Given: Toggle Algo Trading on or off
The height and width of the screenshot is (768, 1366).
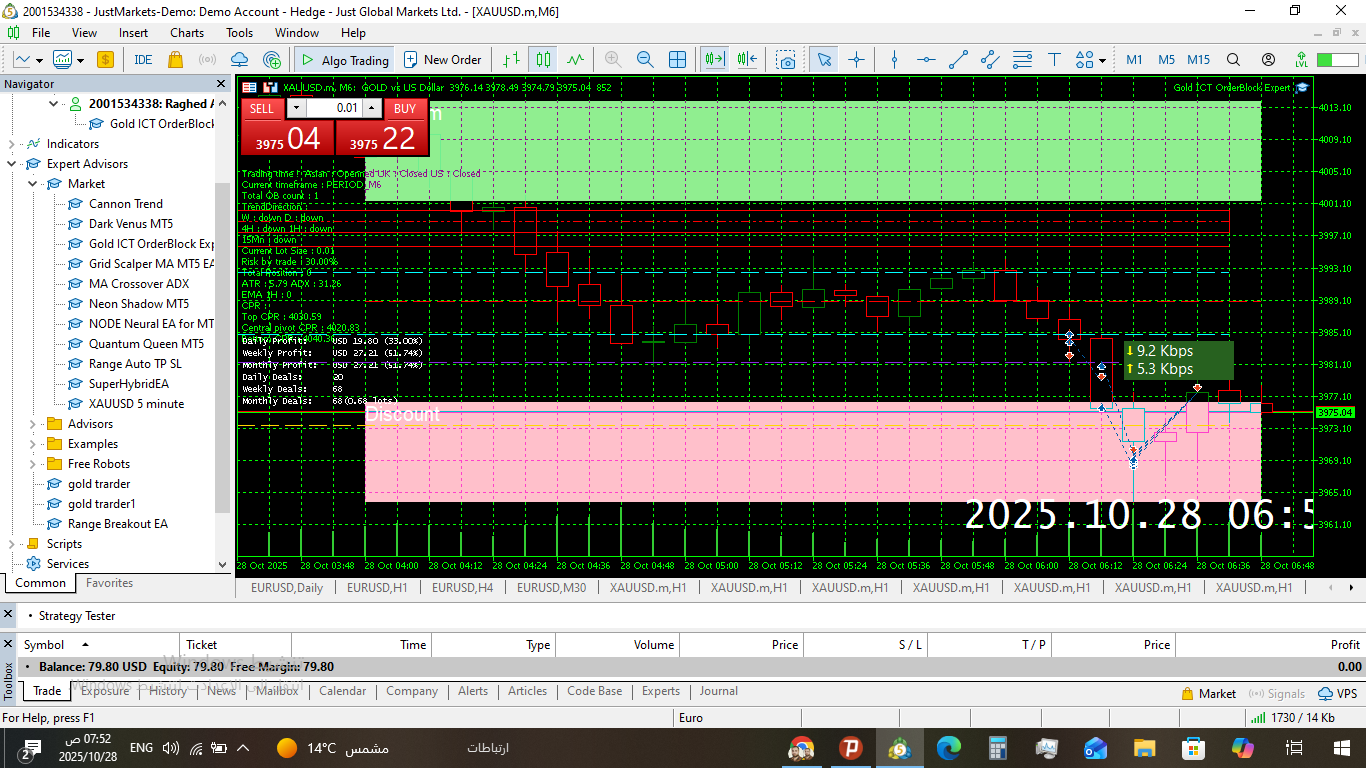Looking at the screenshot, I should pyautogui.click(x=345, y=60).
